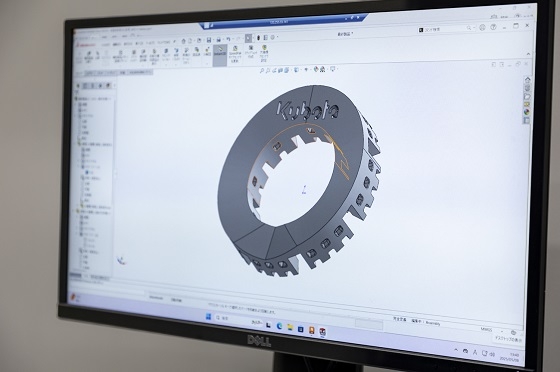The image size is (560, 372).
Task: Open the Appearances sphere icon in right task pane
Action: pyautogui.click(x=526, y=112)
